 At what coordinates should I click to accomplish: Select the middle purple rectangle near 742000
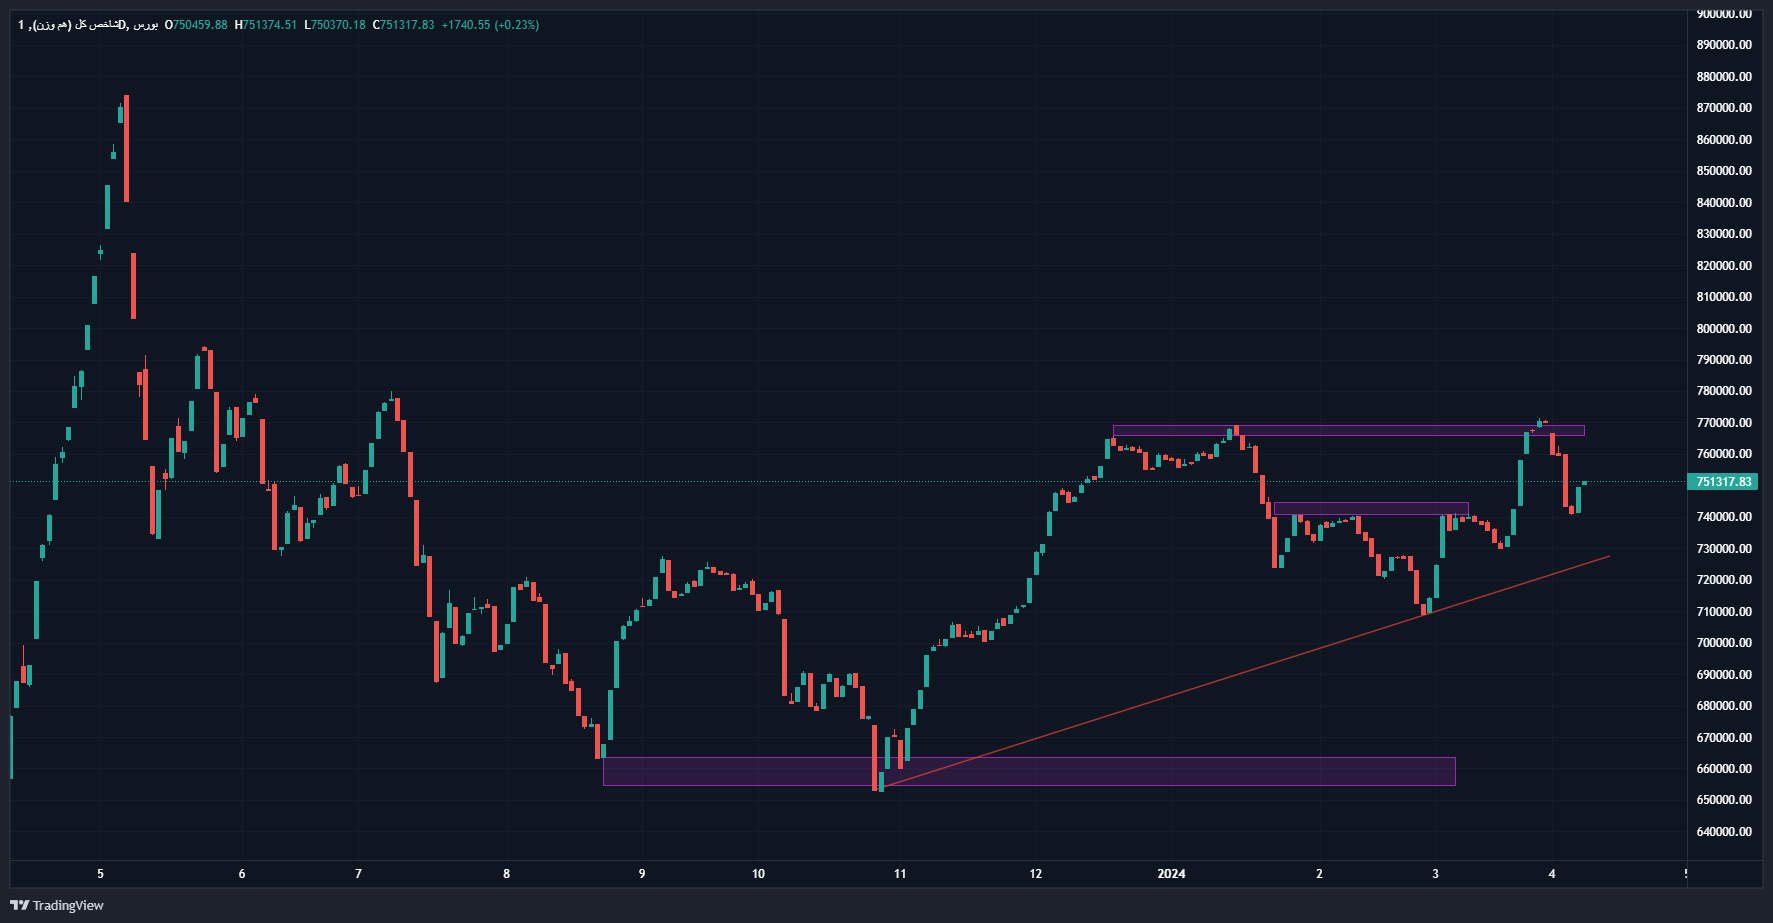[x=1370, y=508]
